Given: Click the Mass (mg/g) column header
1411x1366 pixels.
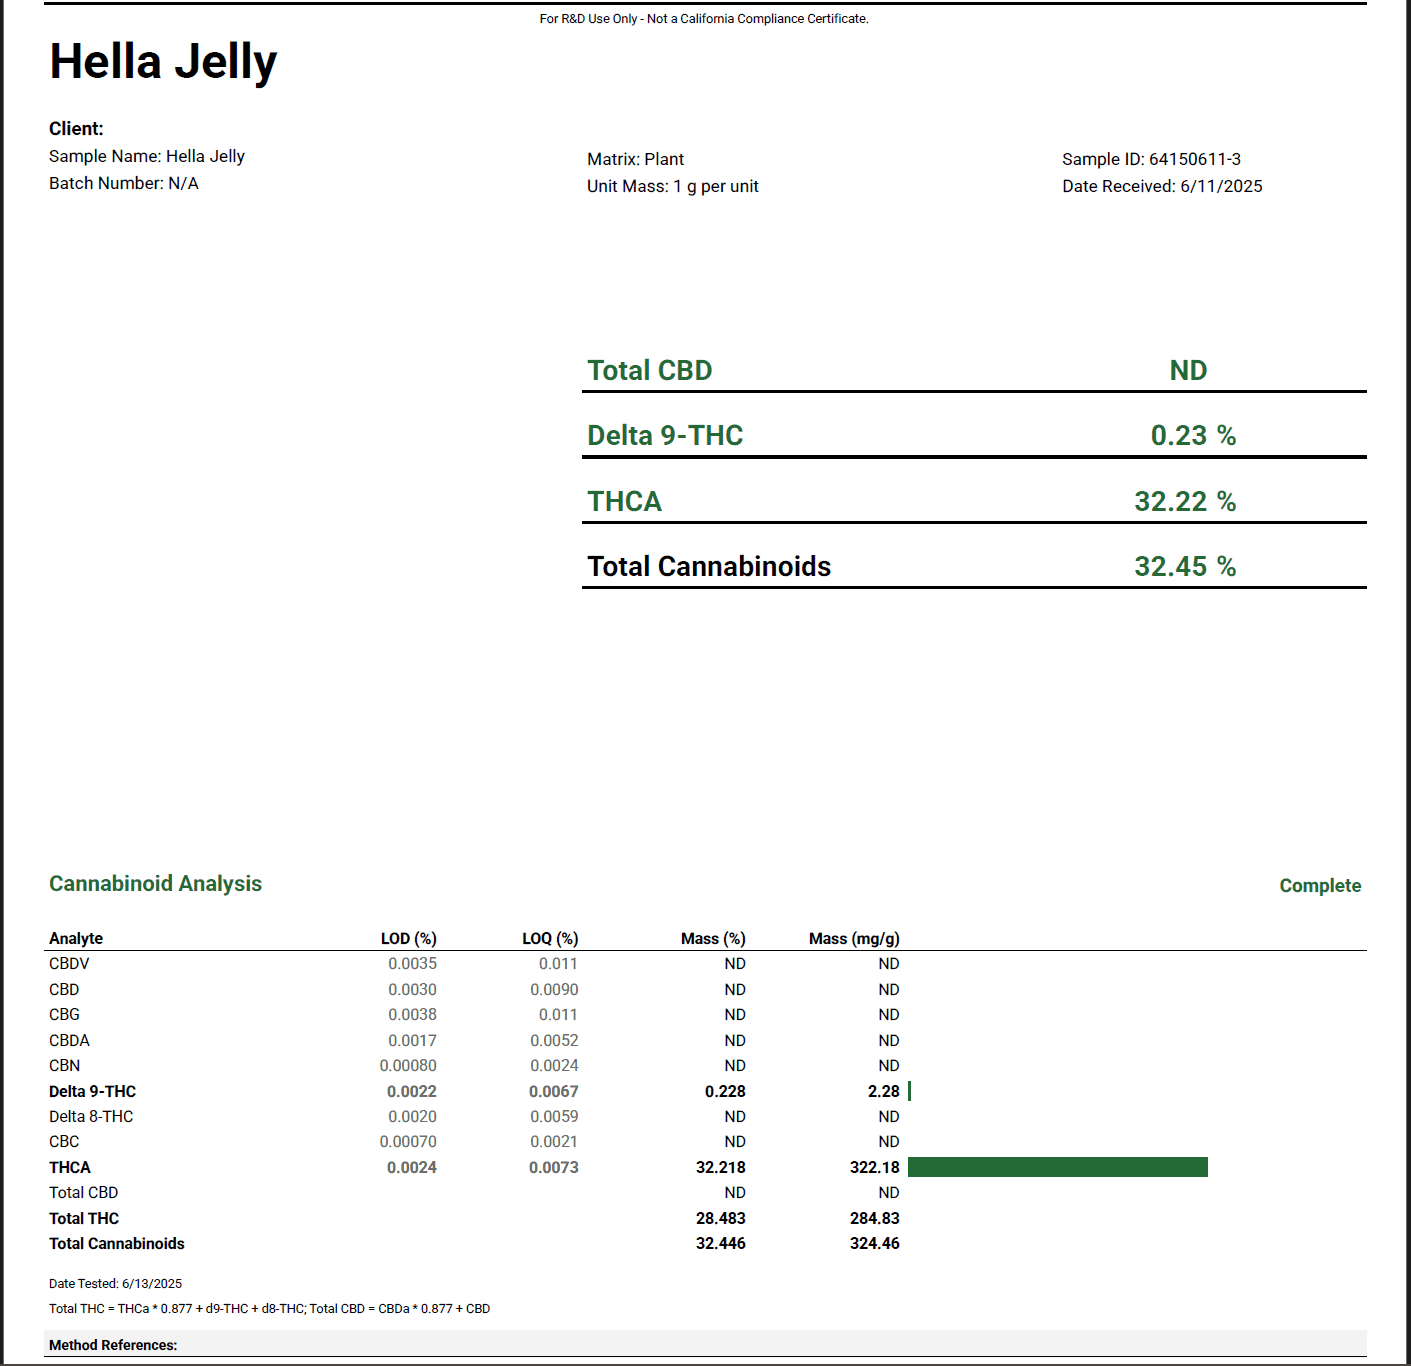Looking at the screenshot, I should coord(854,938).
